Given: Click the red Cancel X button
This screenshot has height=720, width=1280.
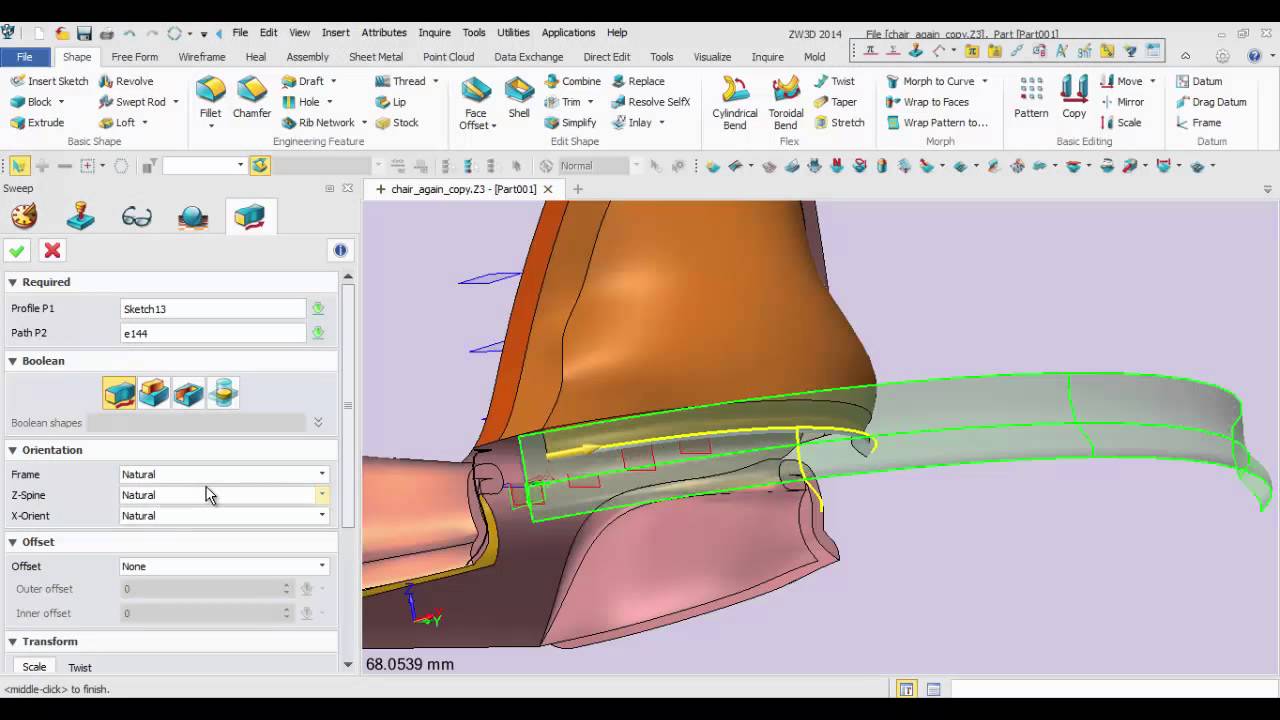Looking at the screenshot, I should pyautogui.click(x=53, y=251).
